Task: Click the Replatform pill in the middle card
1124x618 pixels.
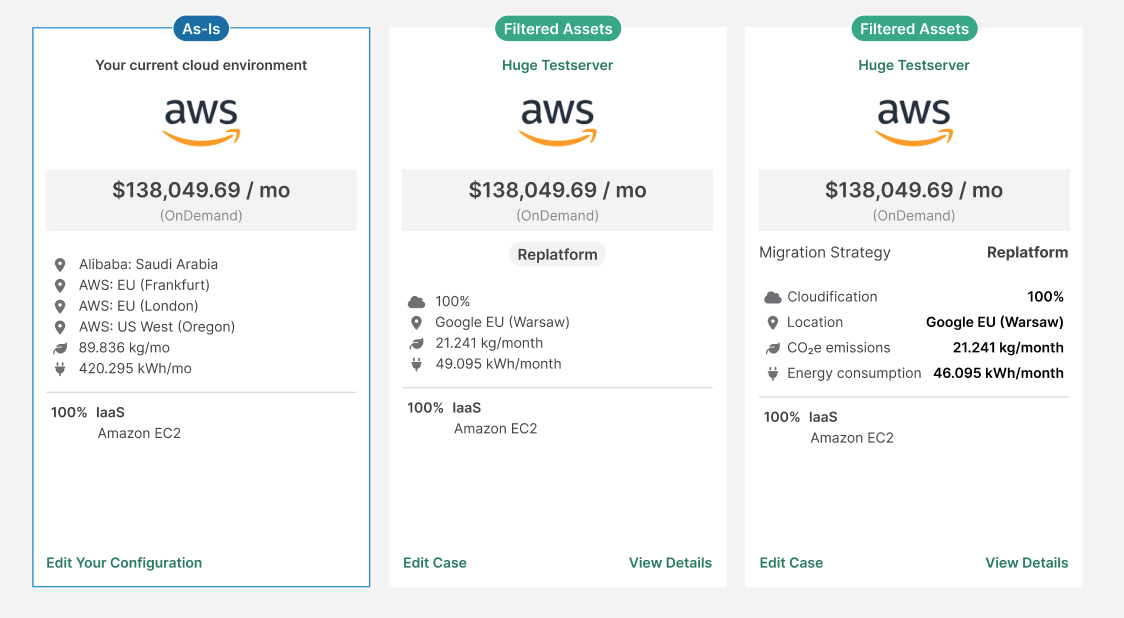Action: (558, 255)
